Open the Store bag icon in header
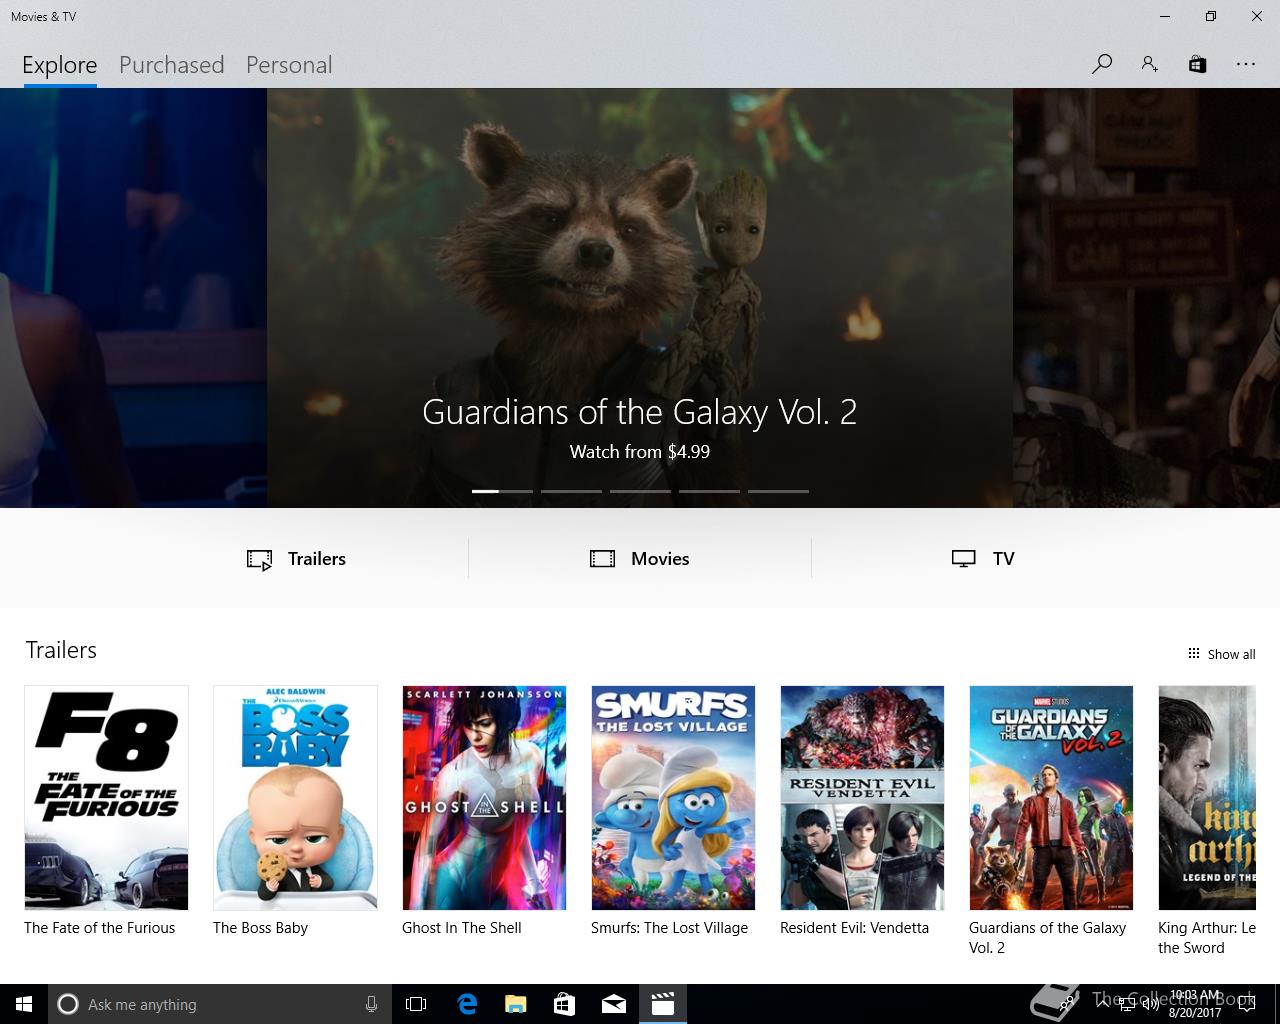Screen dimensions: 1280x1024 pyautogui.click(x=1197, y=64)
